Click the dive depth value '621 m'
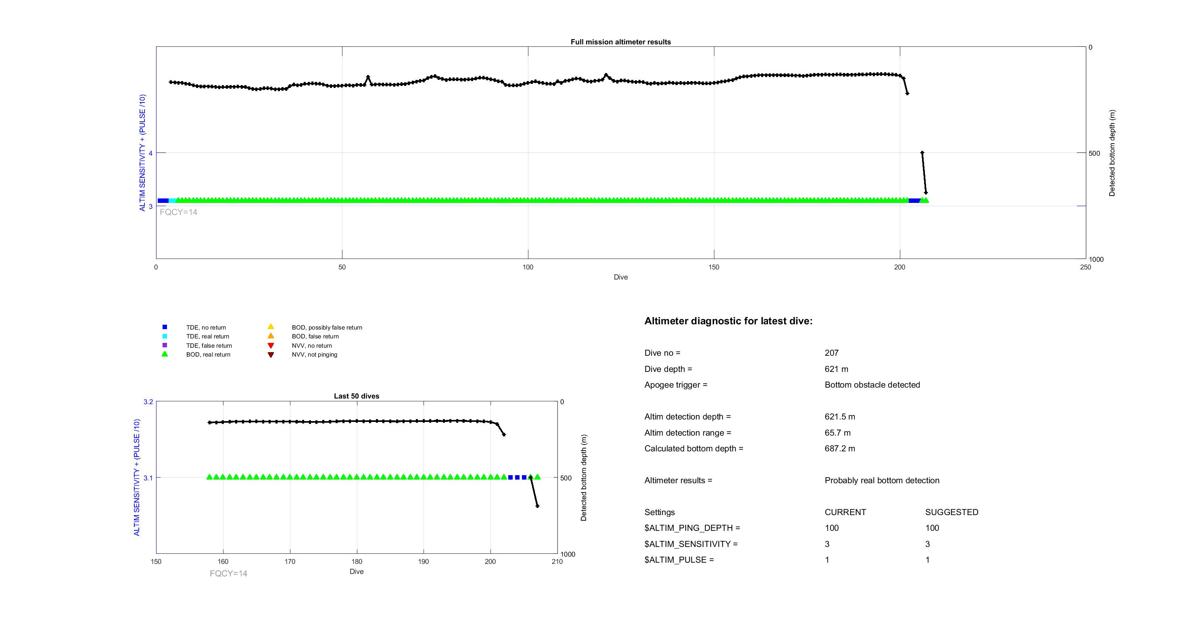 point(837,369)
